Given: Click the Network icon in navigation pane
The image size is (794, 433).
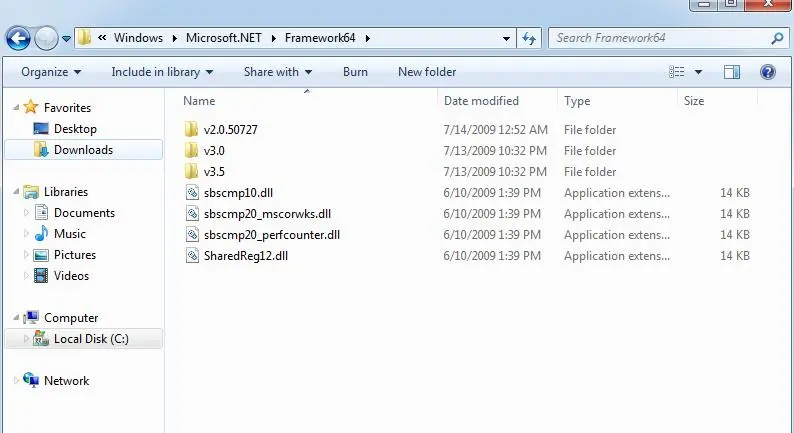Looking at the screenshot, I should (x=31, y=380).
